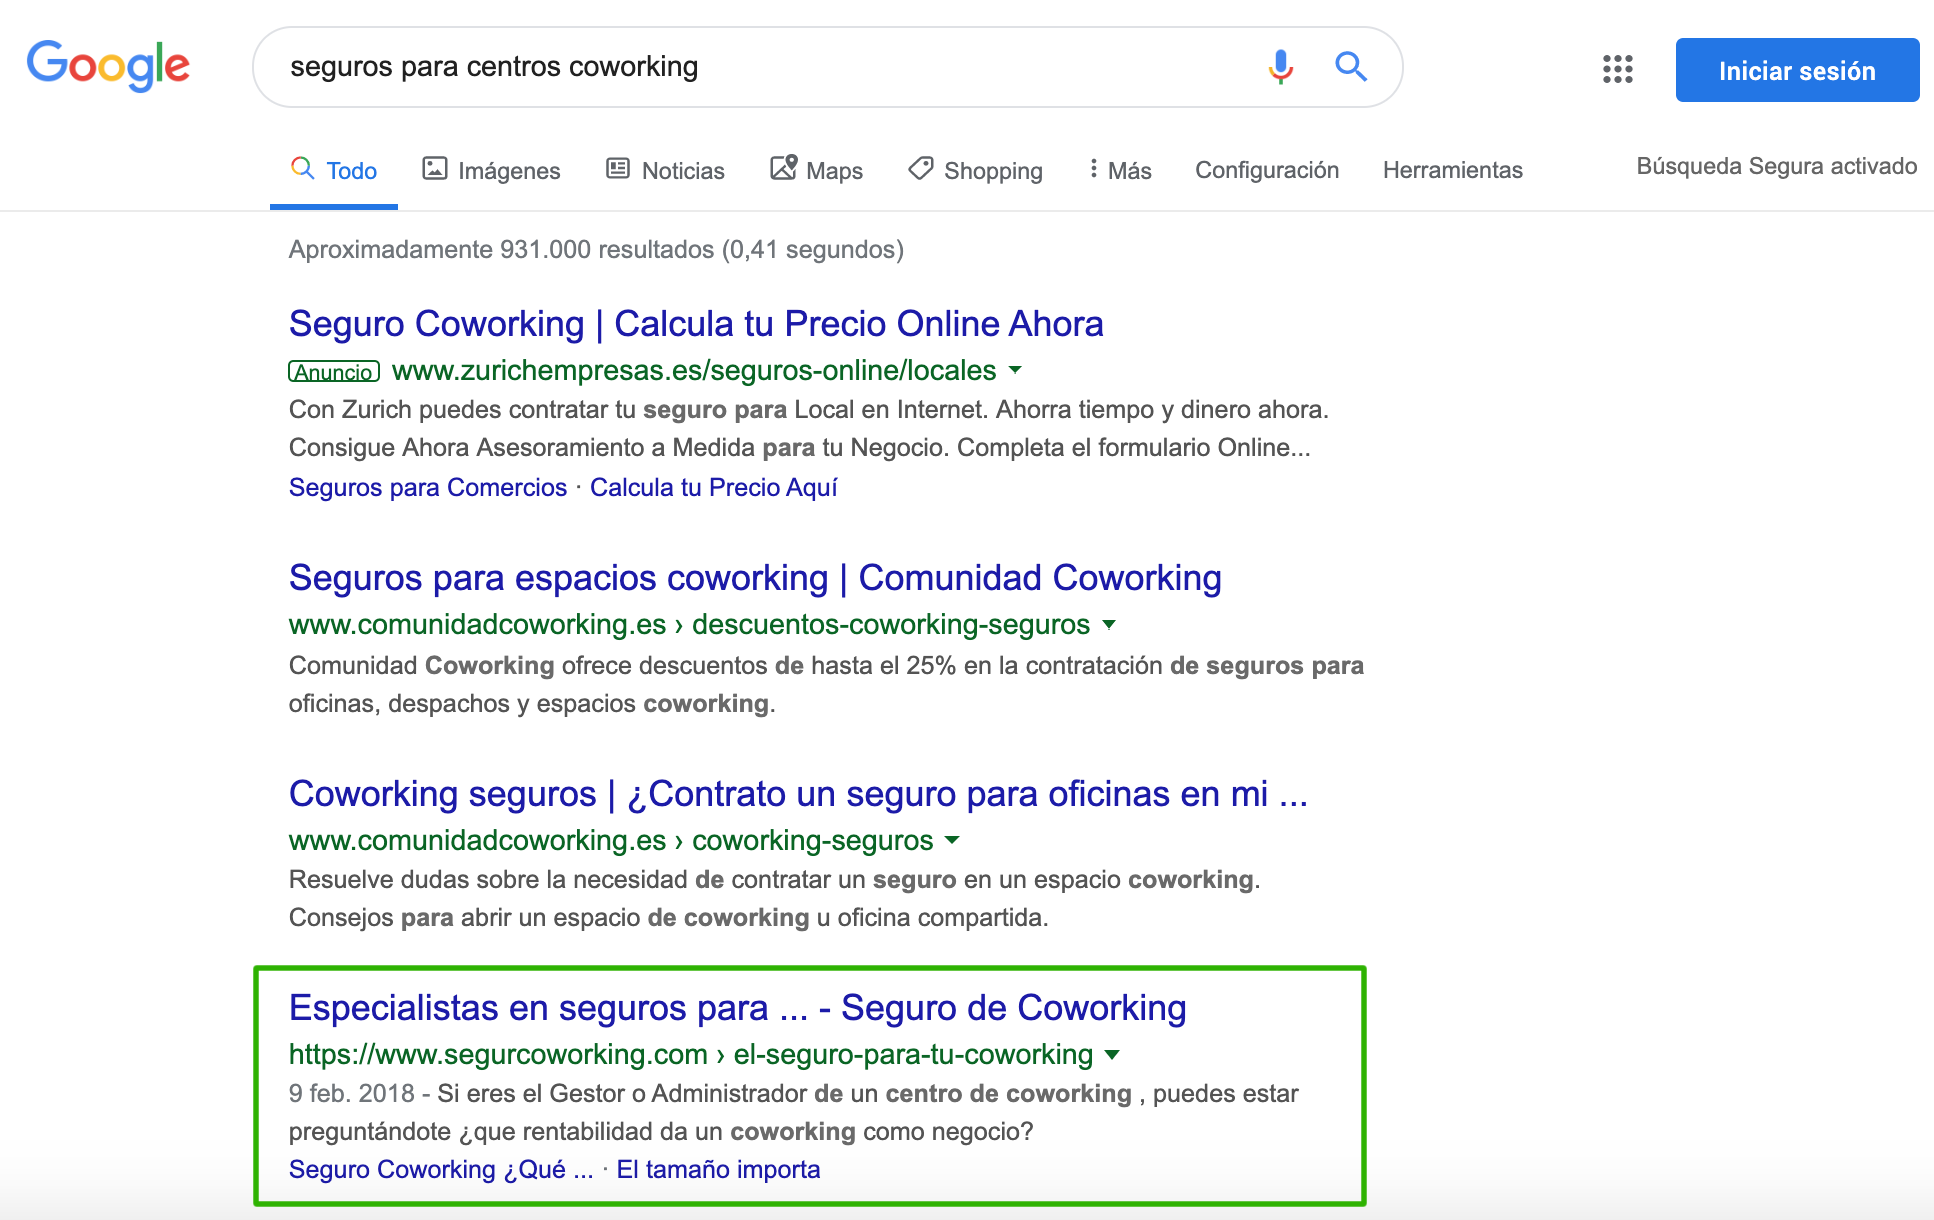Expand dropdown beside descuentos-coworking-seguros URL

pyautogui.click(x=1108, y=624)
